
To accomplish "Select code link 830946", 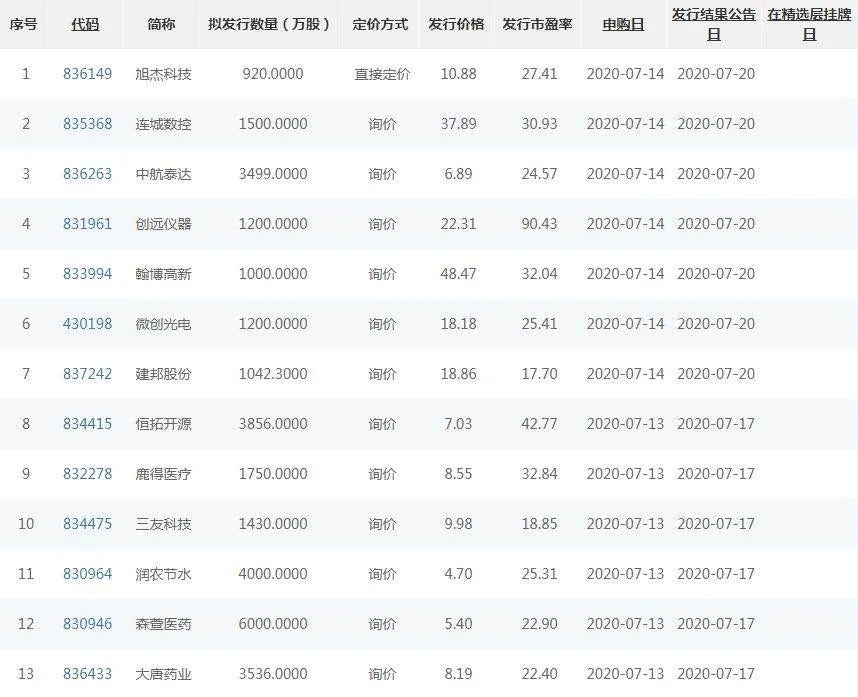I will click(x=87, y=624).
